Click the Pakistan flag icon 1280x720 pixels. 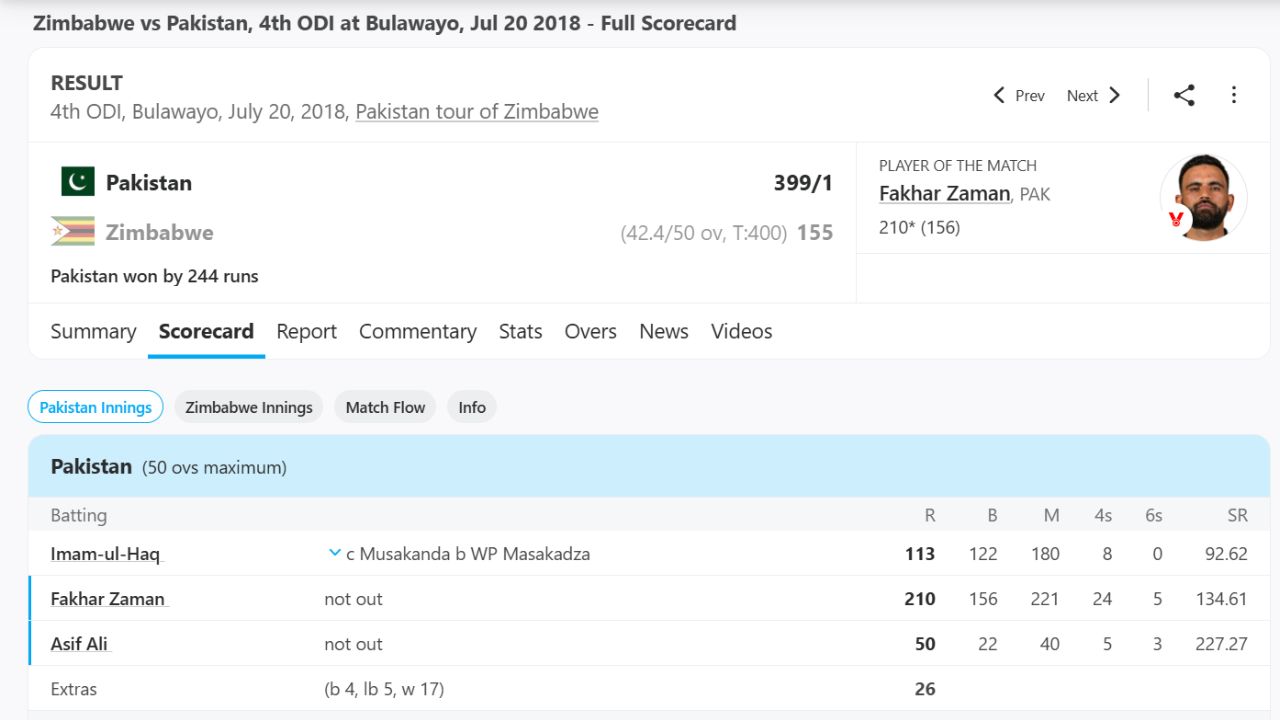pyautogui.click(x=78, y=182)
